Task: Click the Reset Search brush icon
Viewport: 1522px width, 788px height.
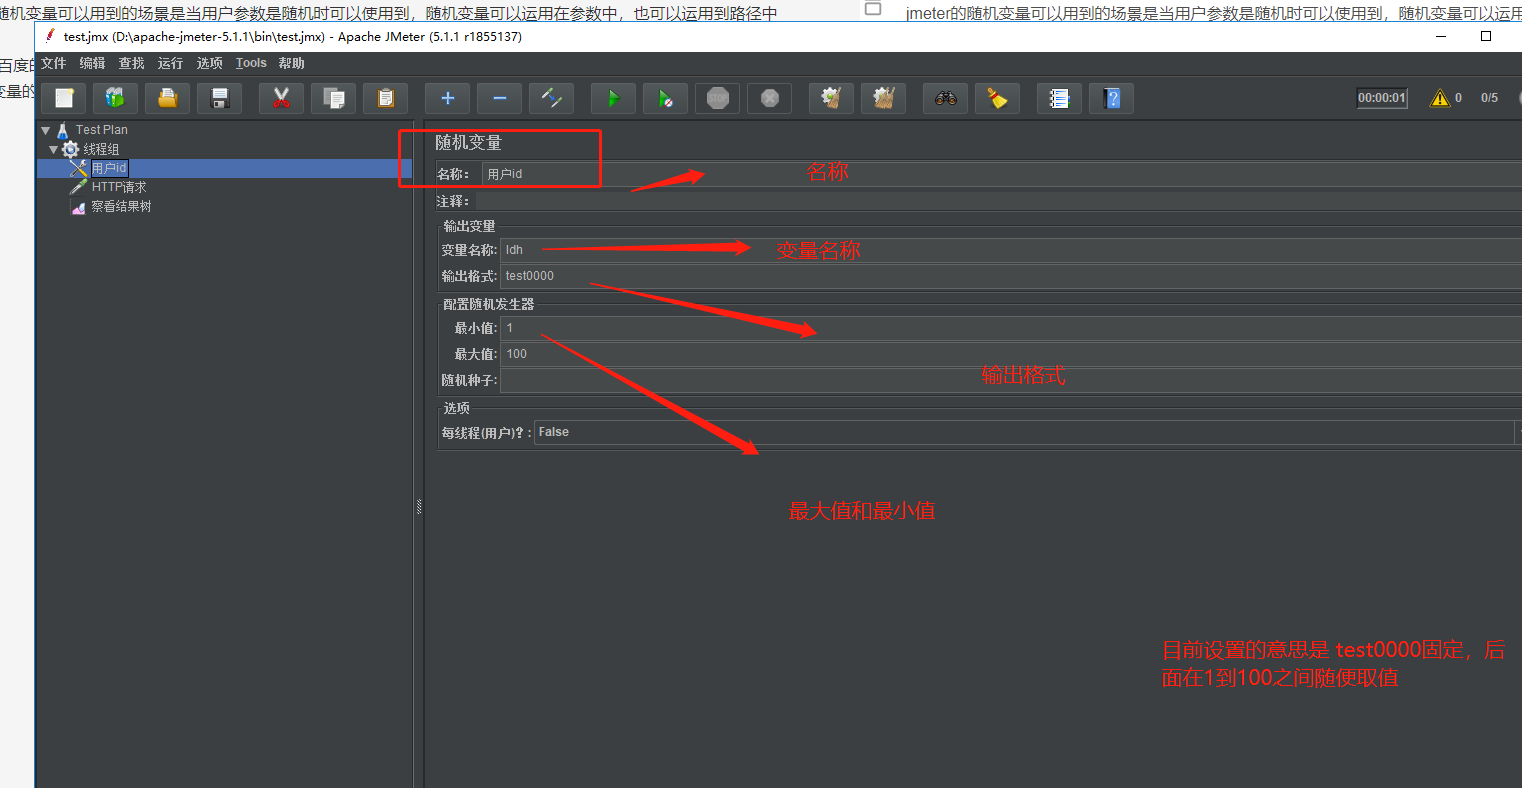Action: click(998, 98)
